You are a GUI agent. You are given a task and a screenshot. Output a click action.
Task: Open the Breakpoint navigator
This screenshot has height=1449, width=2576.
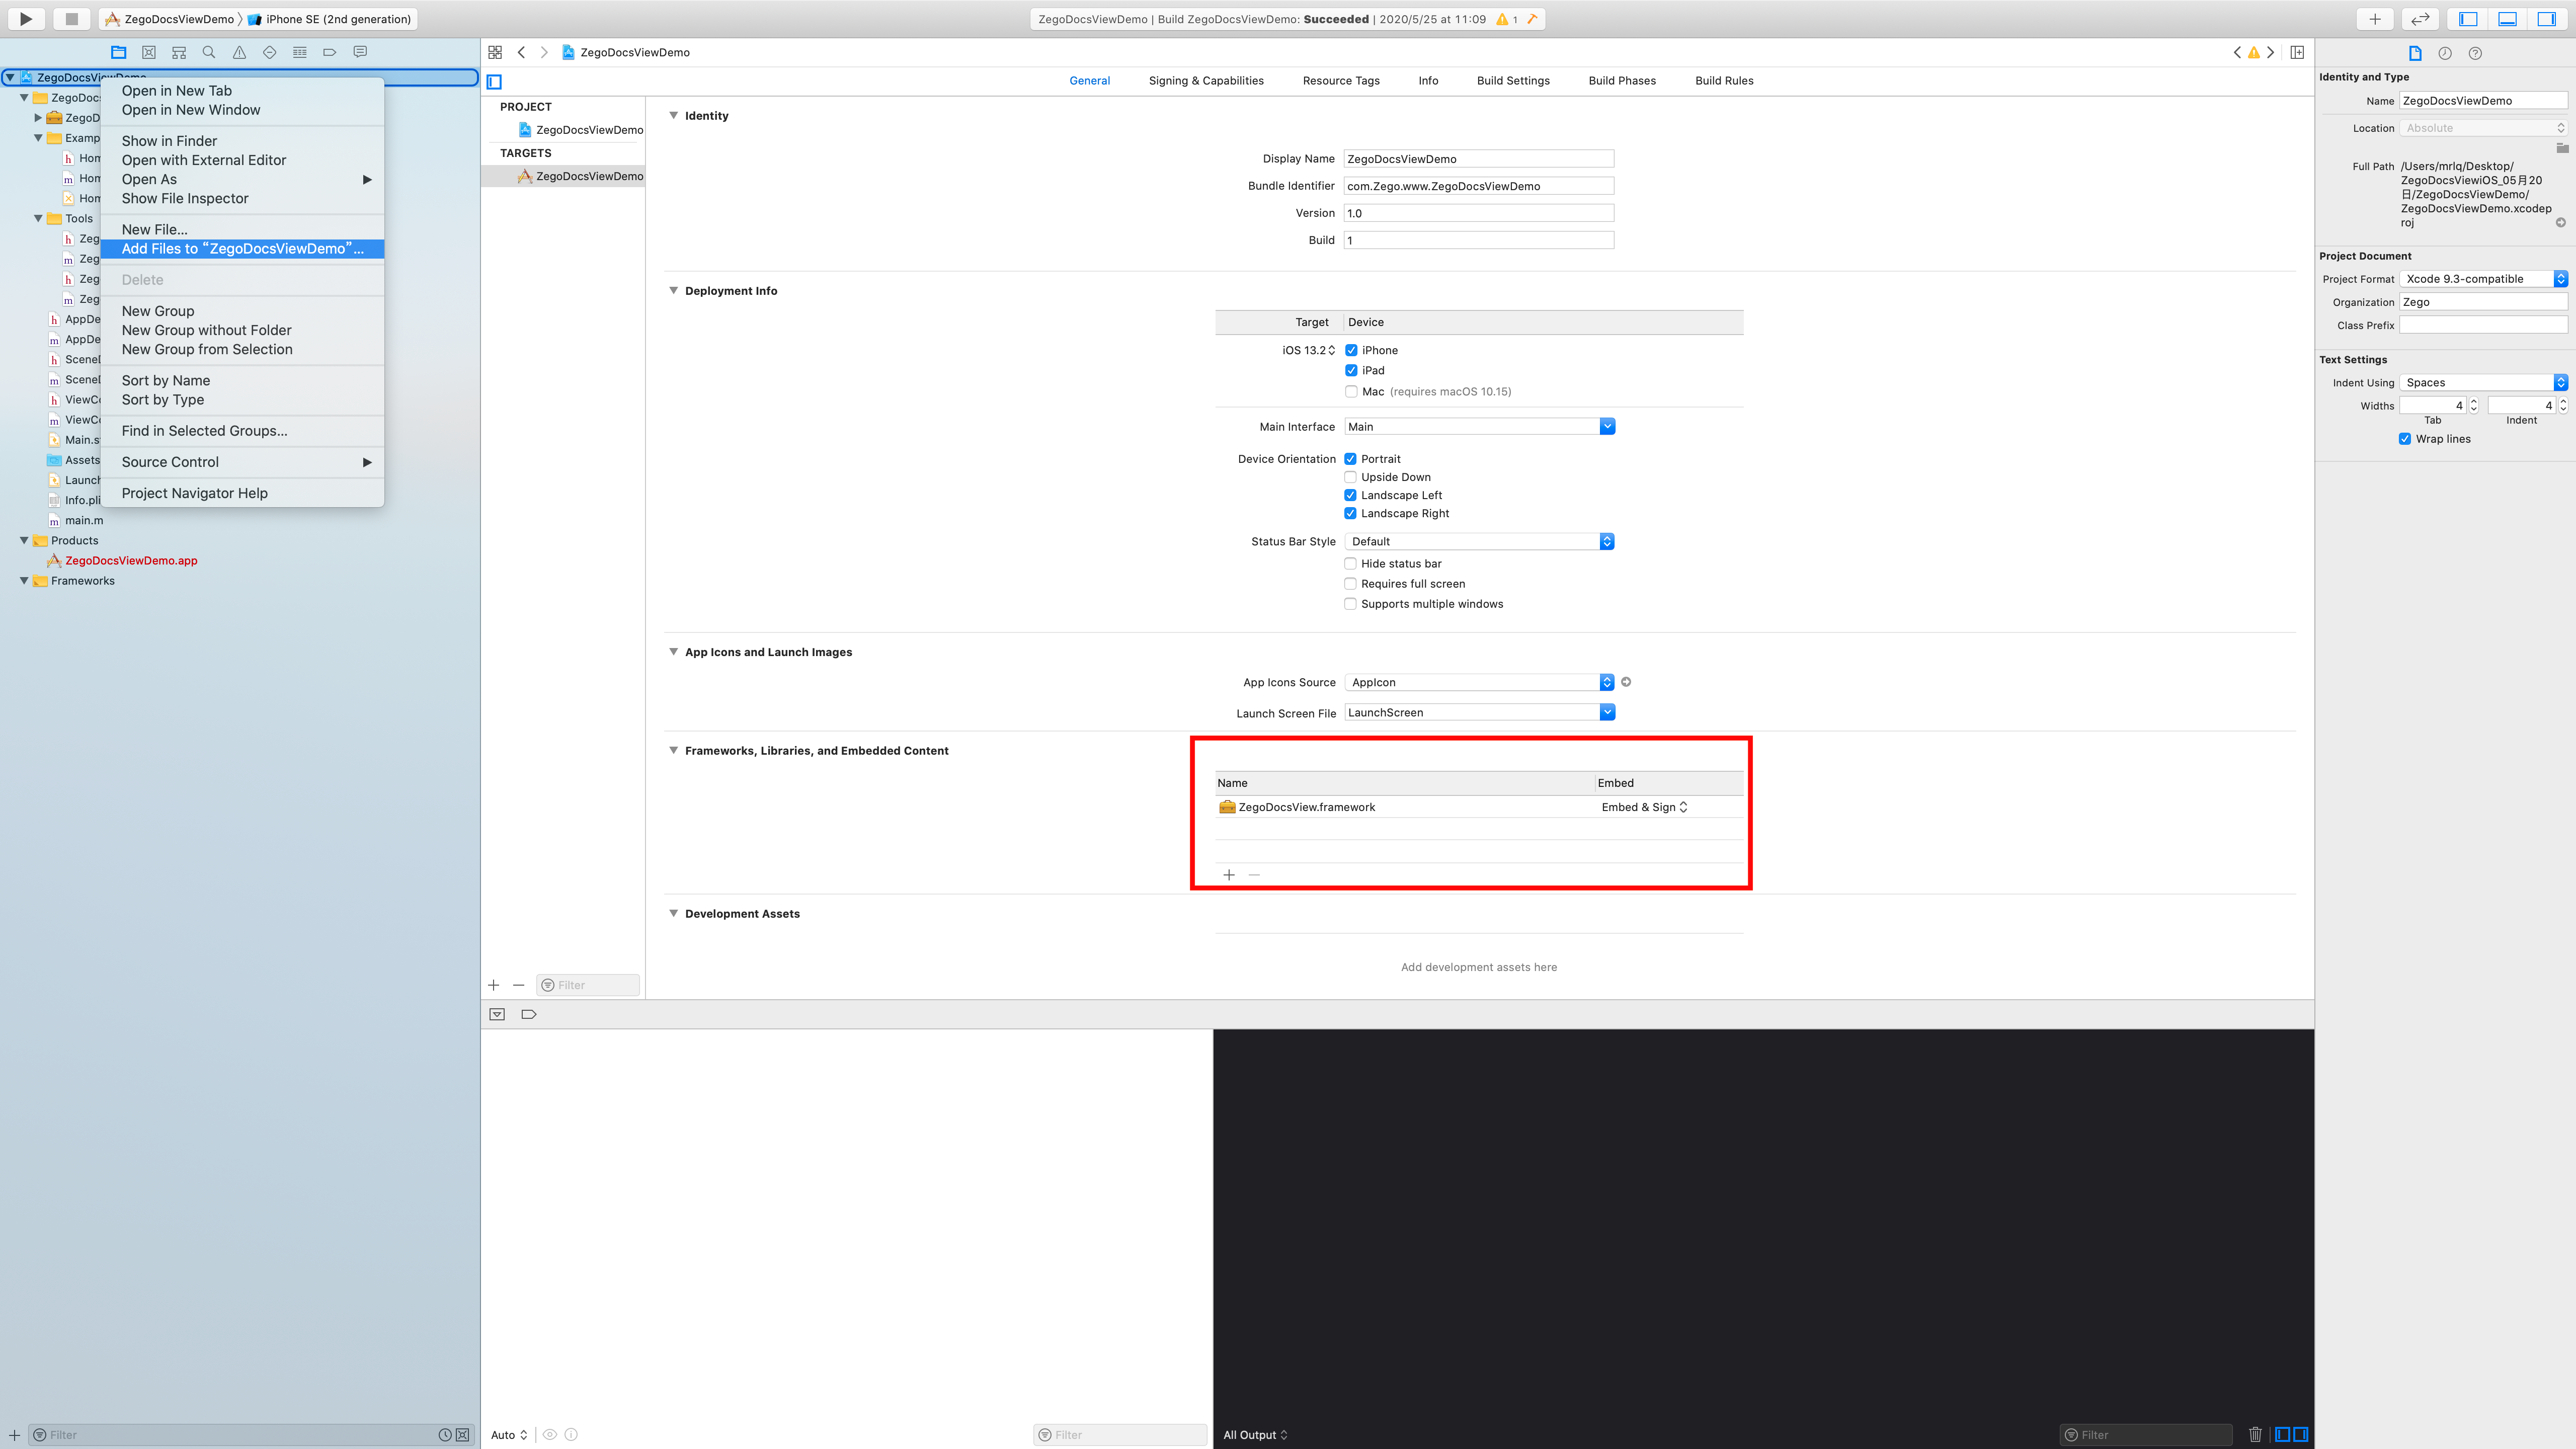click(x=329, y=52)
